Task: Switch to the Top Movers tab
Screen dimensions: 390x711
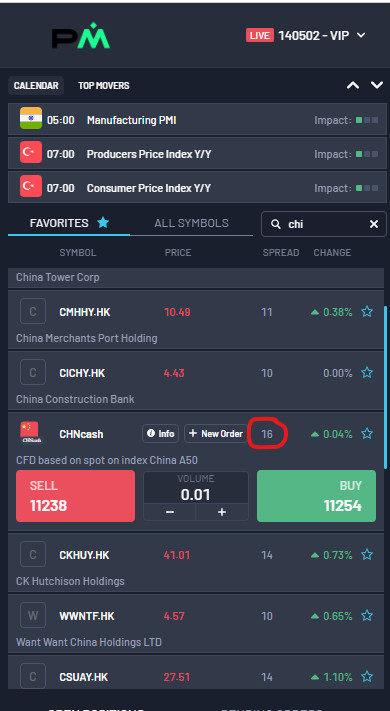Action: coord(104,85)
